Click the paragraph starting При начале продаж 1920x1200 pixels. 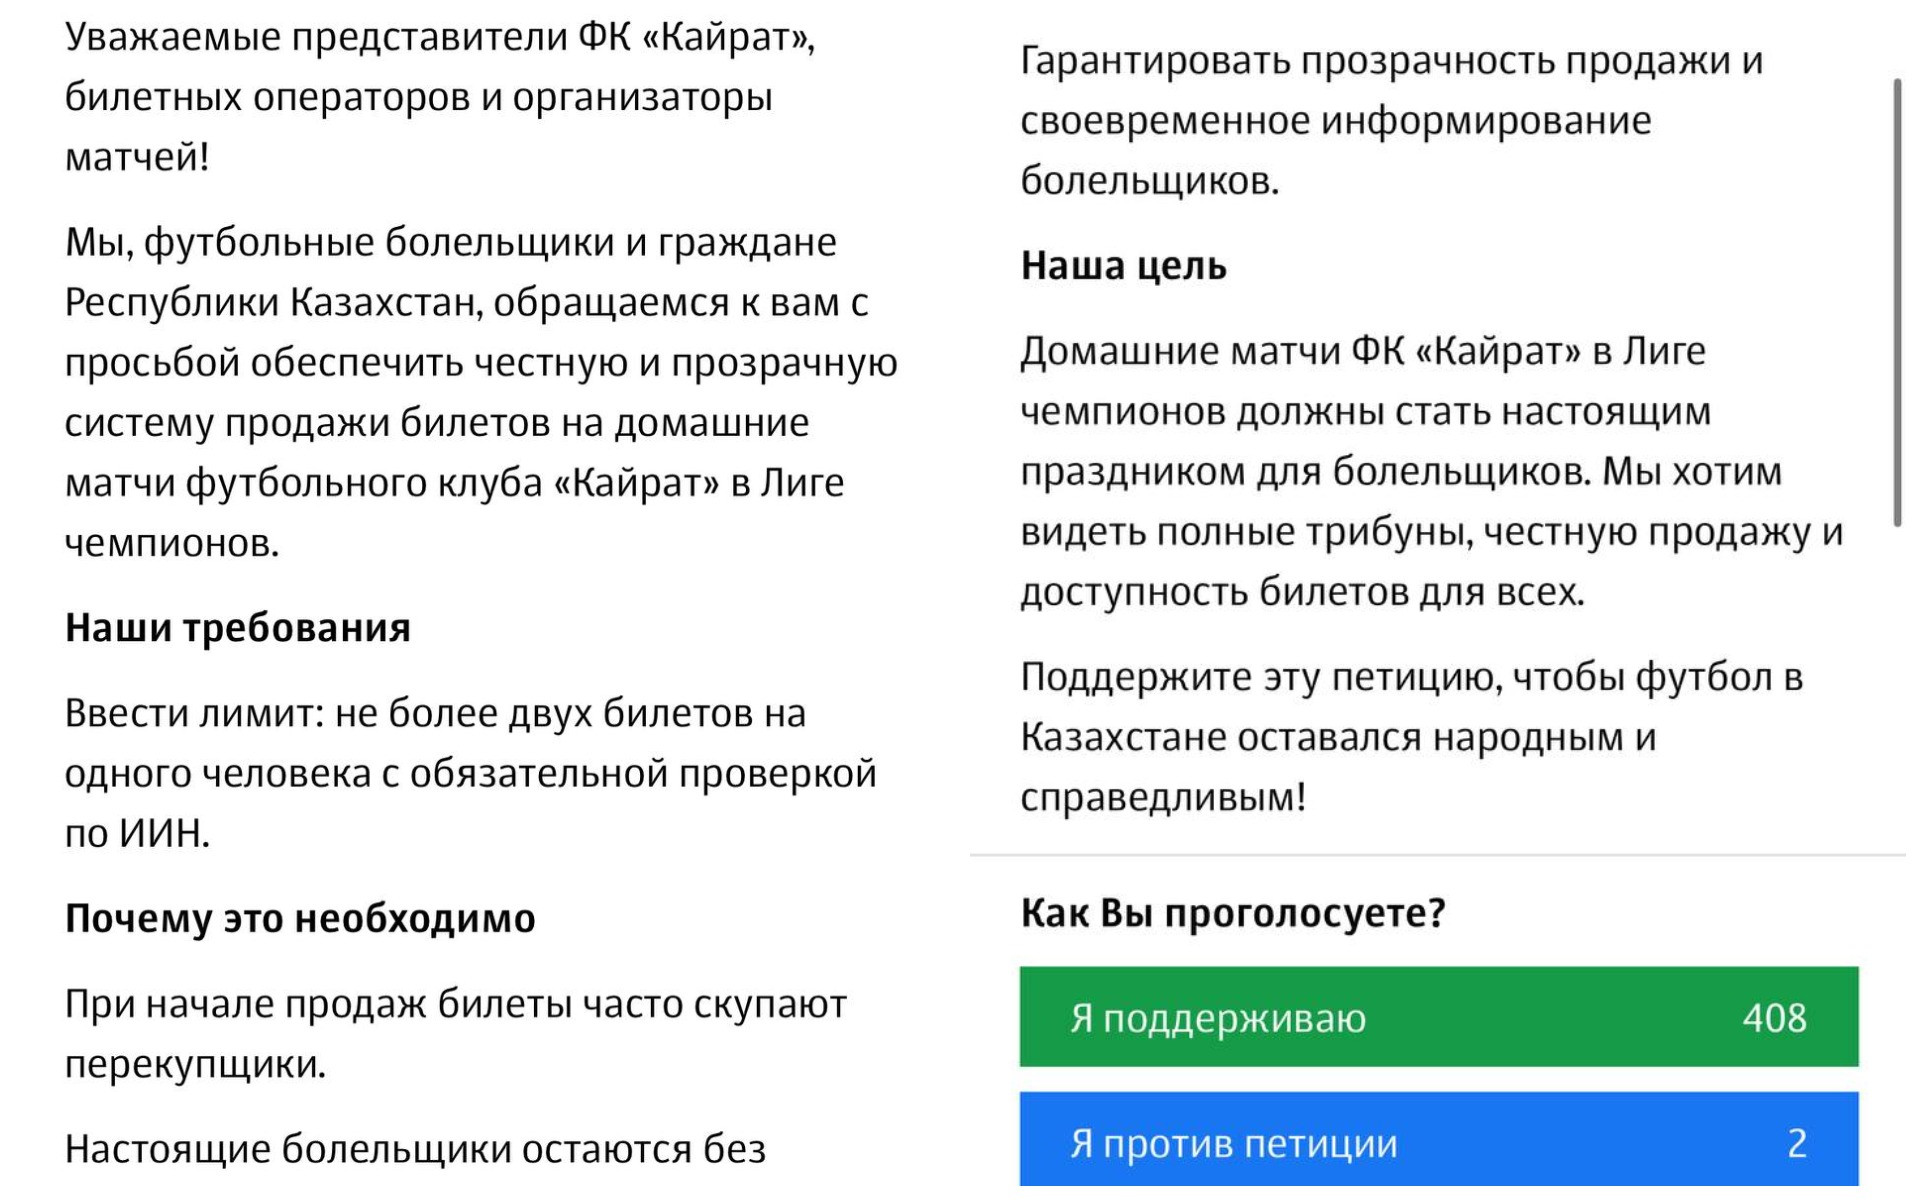(x=456, y=1034)
